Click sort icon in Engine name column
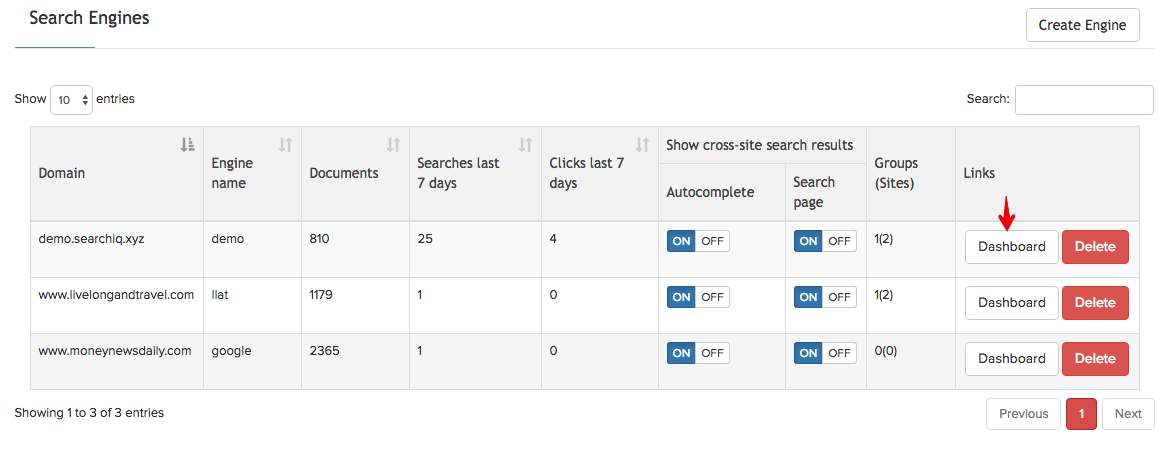Image resolution: width=1166 pixels, height=457 pixels. tap(285, 145)
